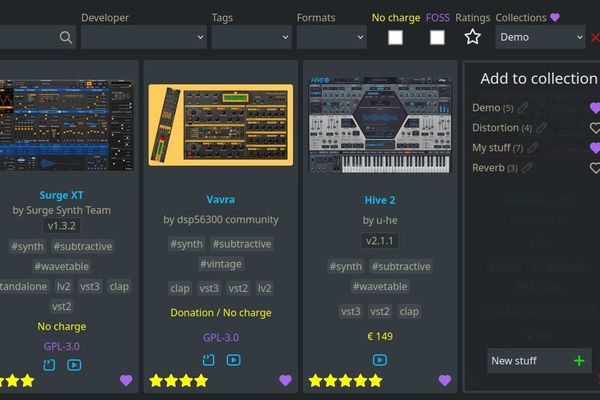Click the Hive 2 synth screenshot thumbnail
Image resolution: width=600 pixels, height=400 pixels.
pos(380,125)
